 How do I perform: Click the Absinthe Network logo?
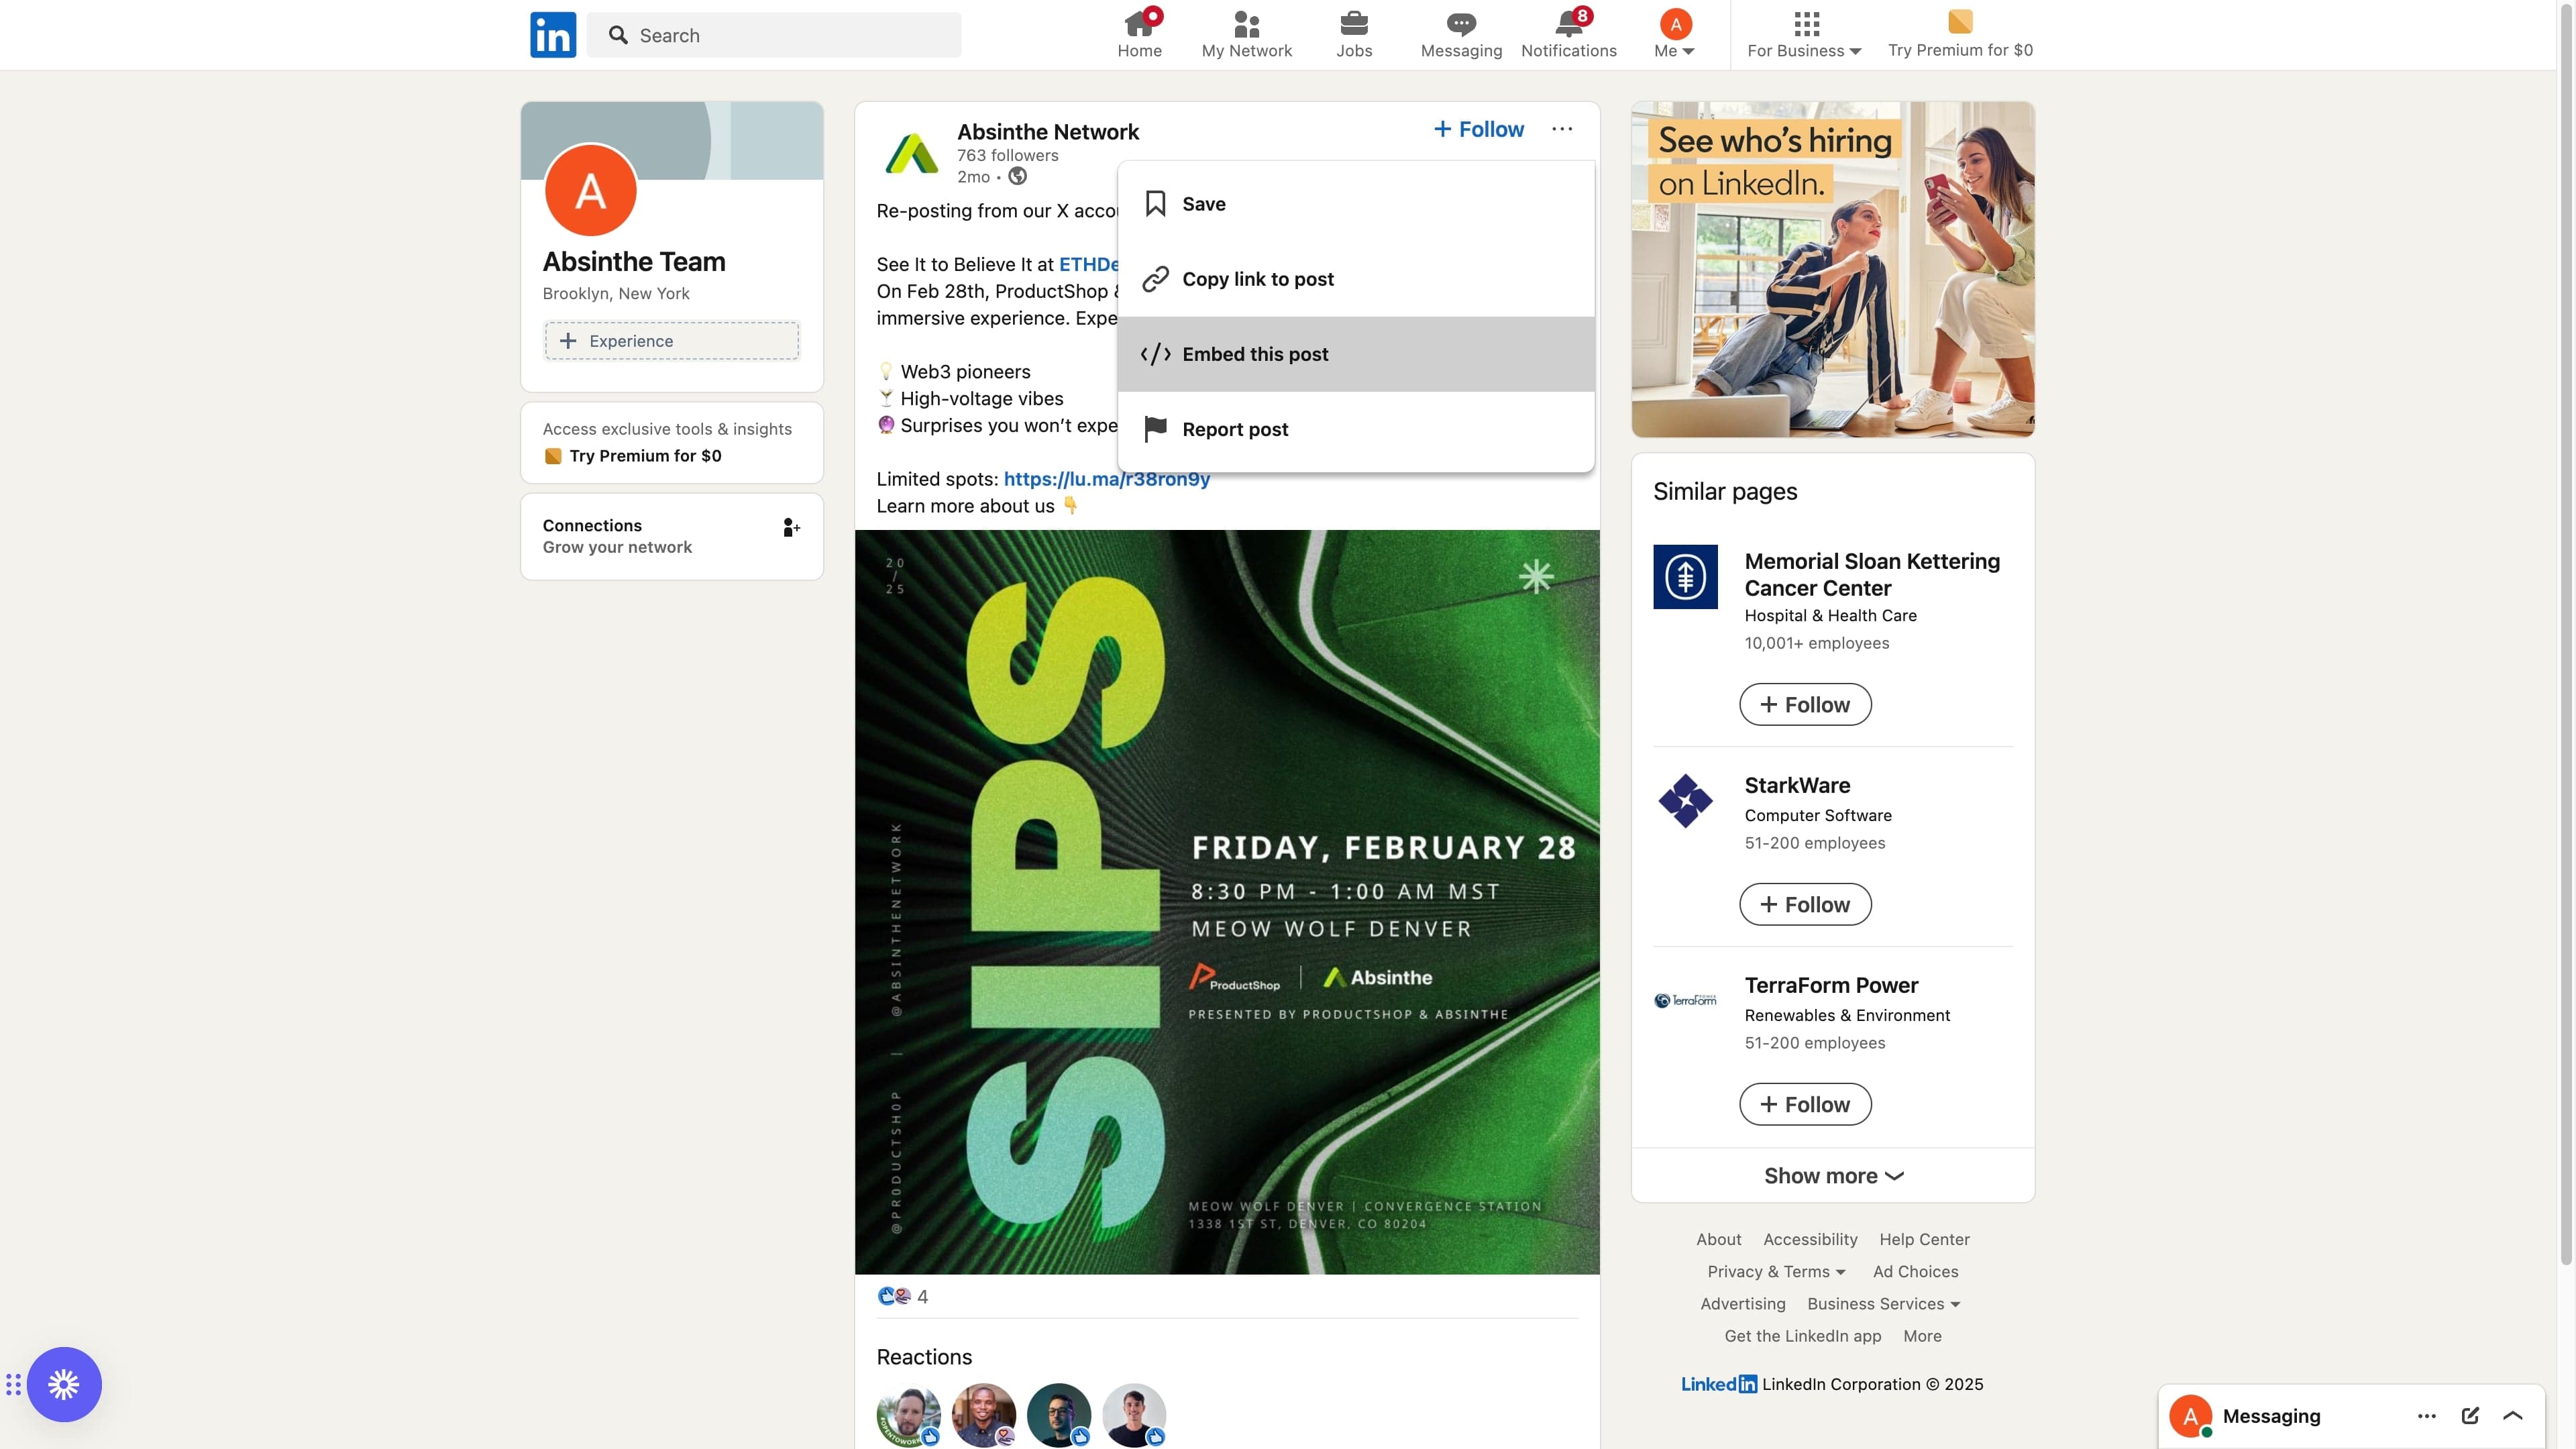pyautogui.click(x=911, y=153)
